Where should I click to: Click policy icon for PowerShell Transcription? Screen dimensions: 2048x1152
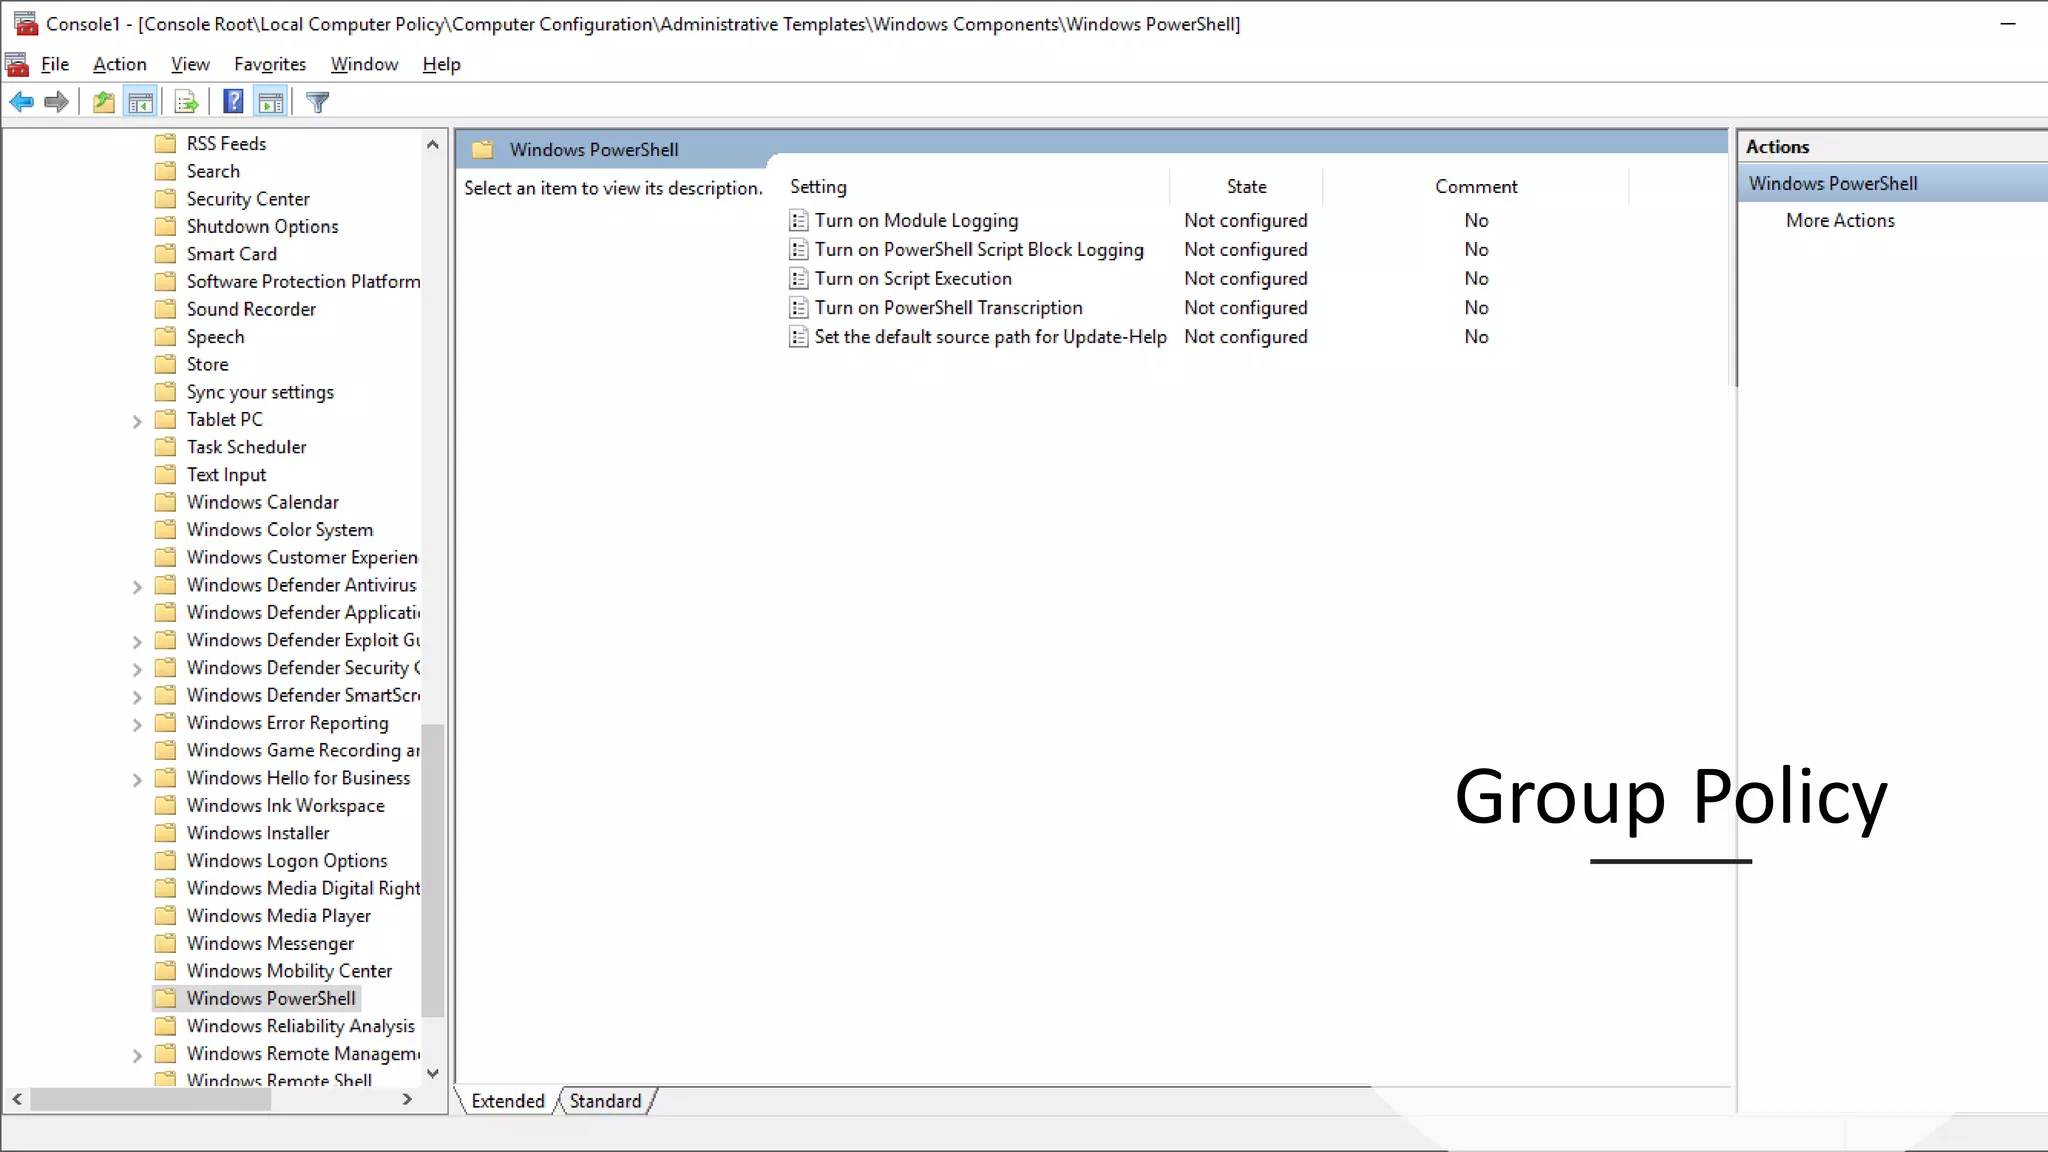coord(798,308)
